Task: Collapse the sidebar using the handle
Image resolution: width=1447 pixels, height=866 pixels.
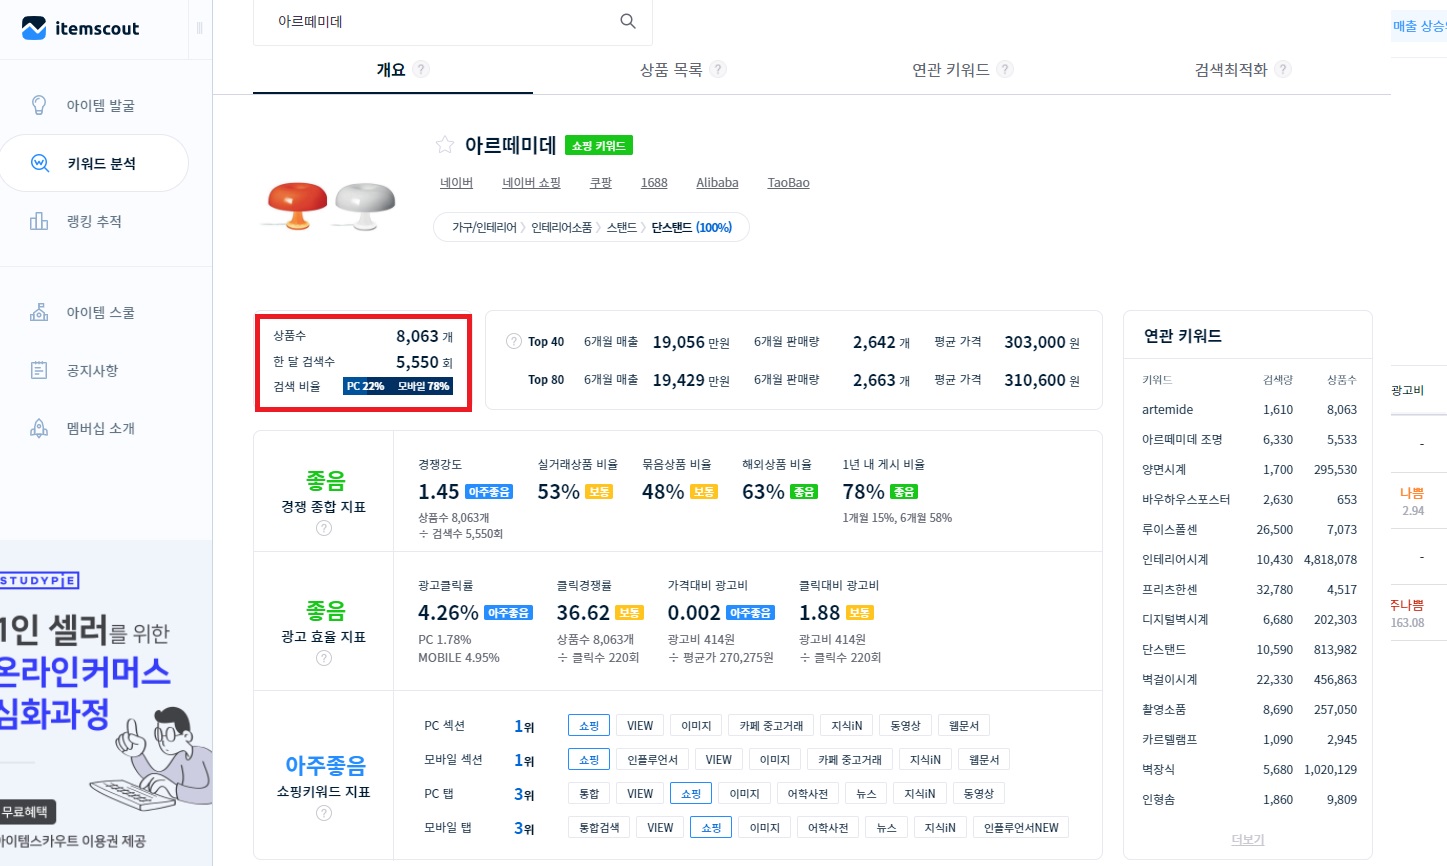Action: pyautogui.click(x=199, y=28)
